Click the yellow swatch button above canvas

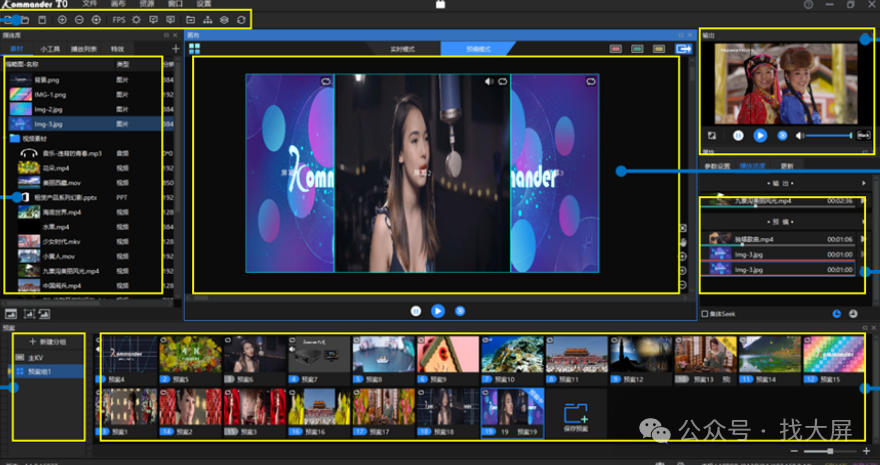(658, 49)
